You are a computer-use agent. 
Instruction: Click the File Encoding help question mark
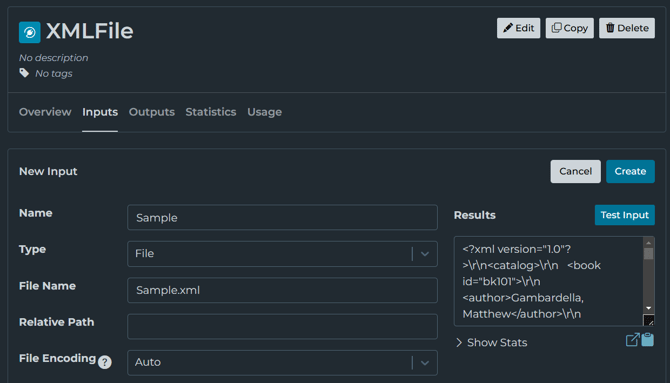pyautogui.click(x=105, y=362)
